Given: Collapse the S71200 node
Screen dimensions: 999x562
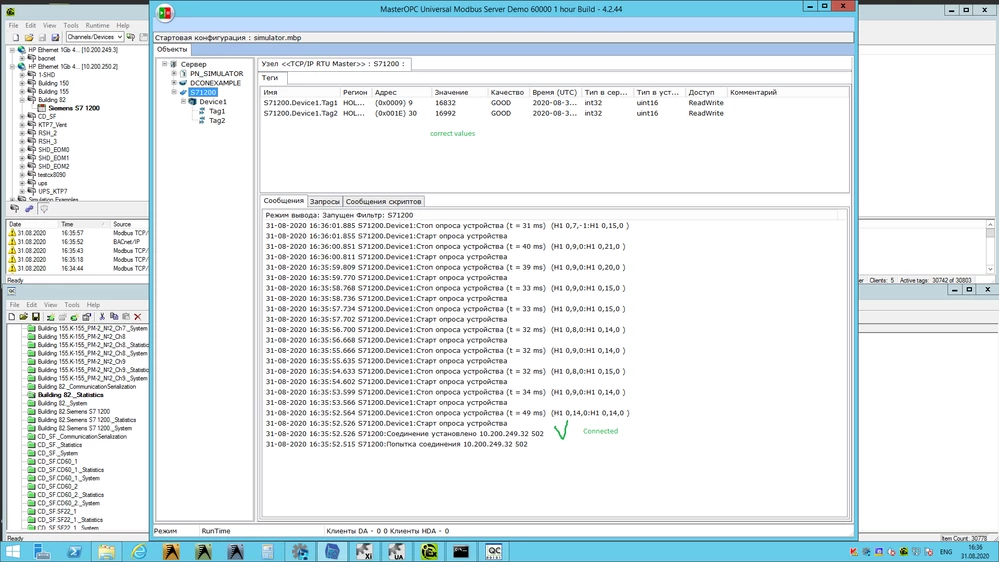Looking at the screenshot, I should (174, 92).
